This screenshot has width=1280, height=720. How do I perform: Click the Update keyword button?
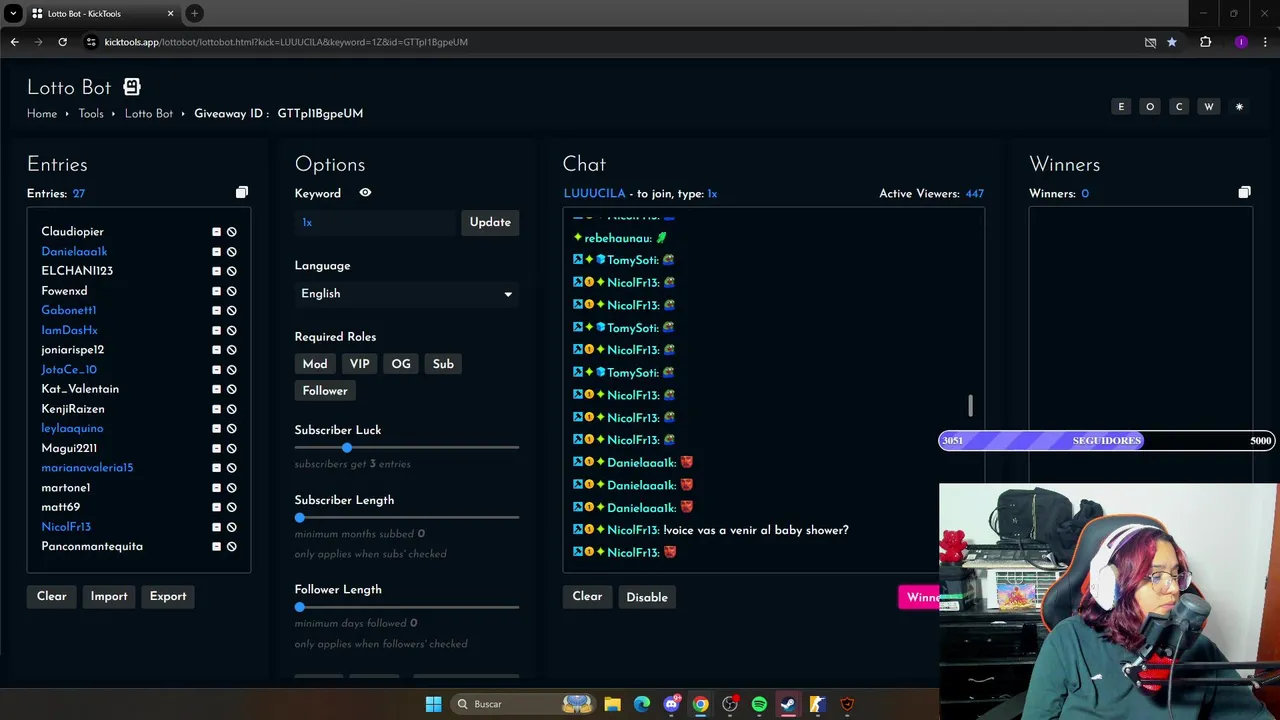[490, 222]
